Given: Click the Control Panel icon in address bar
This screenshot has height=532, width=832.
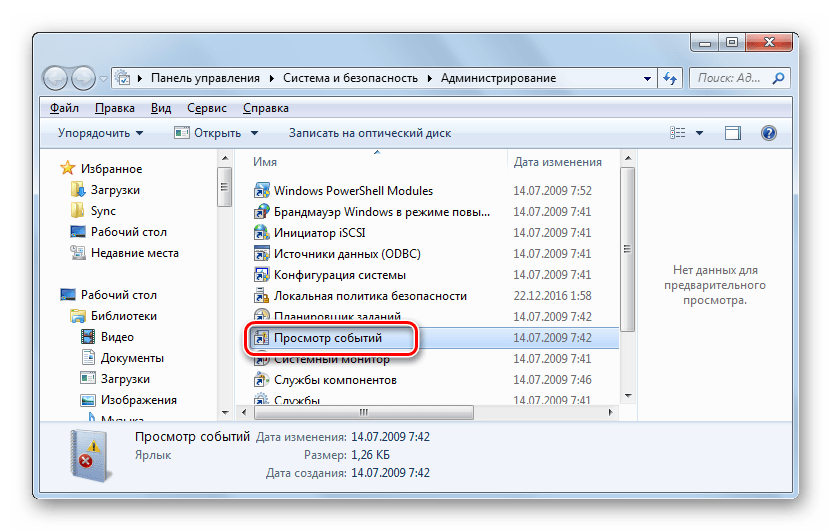Looking at the screenshot, I should pos(123,78).
